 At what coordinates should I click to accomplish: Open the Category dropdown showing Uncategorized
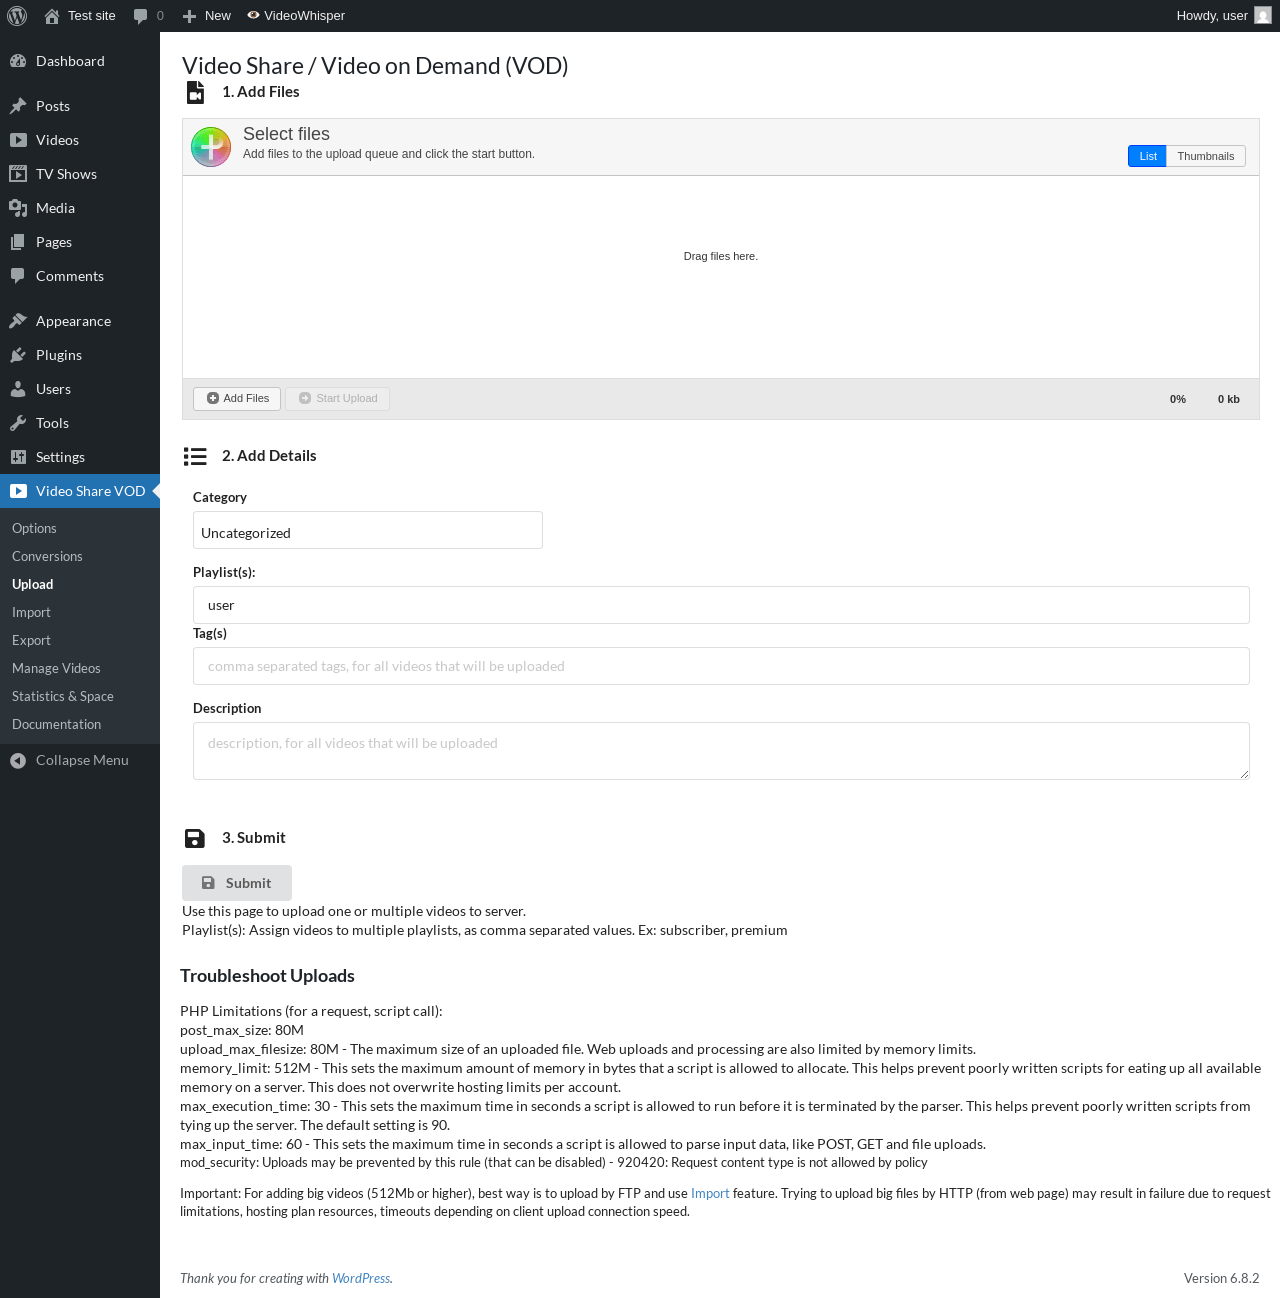[x=368, y=530]
